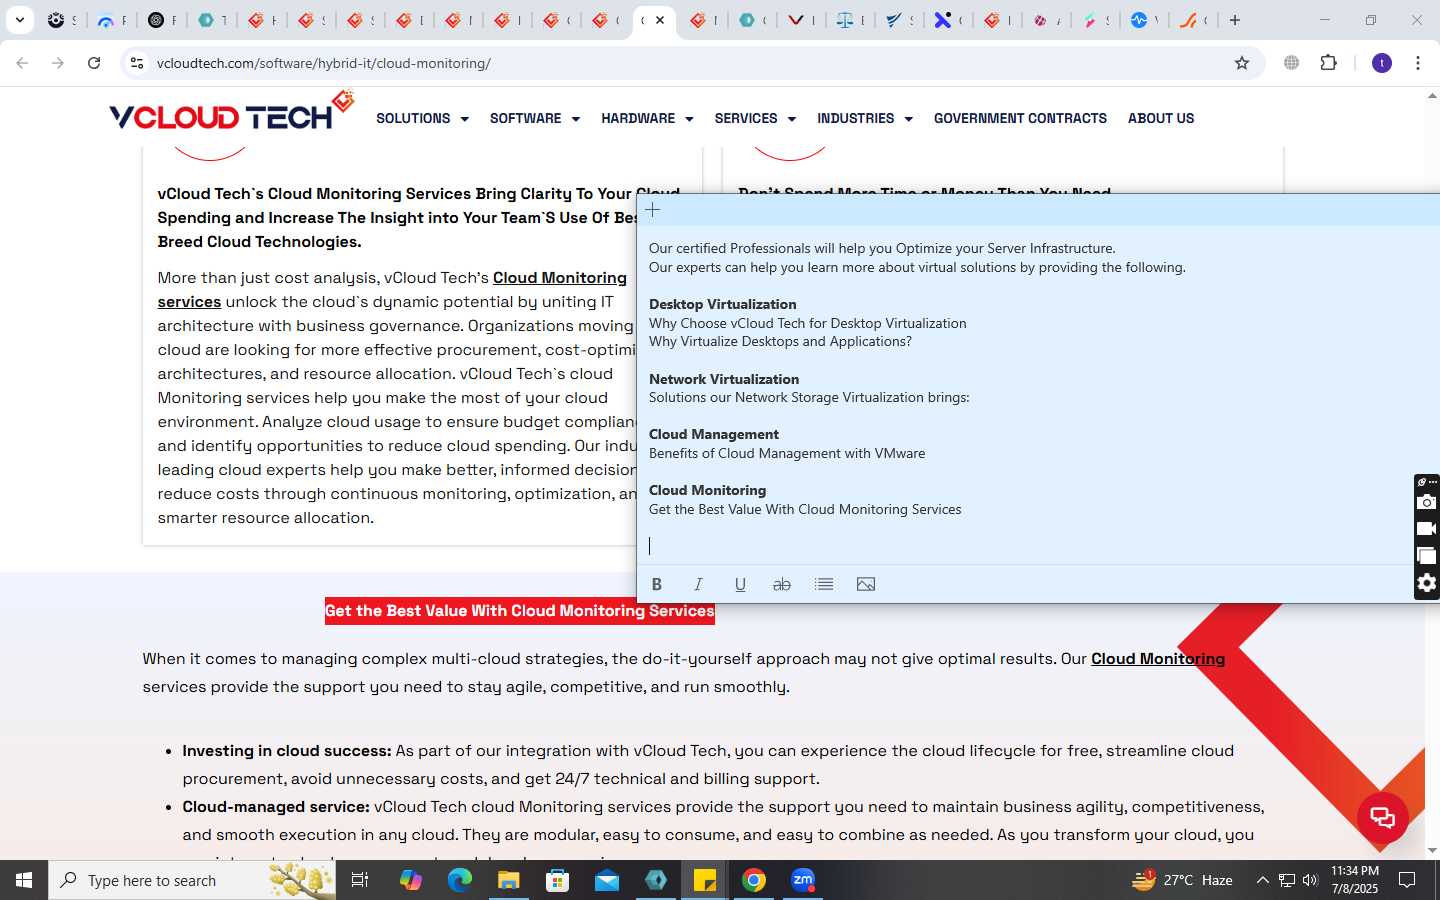
Task: Open a new browser tab
Action: coord(1235,20)
